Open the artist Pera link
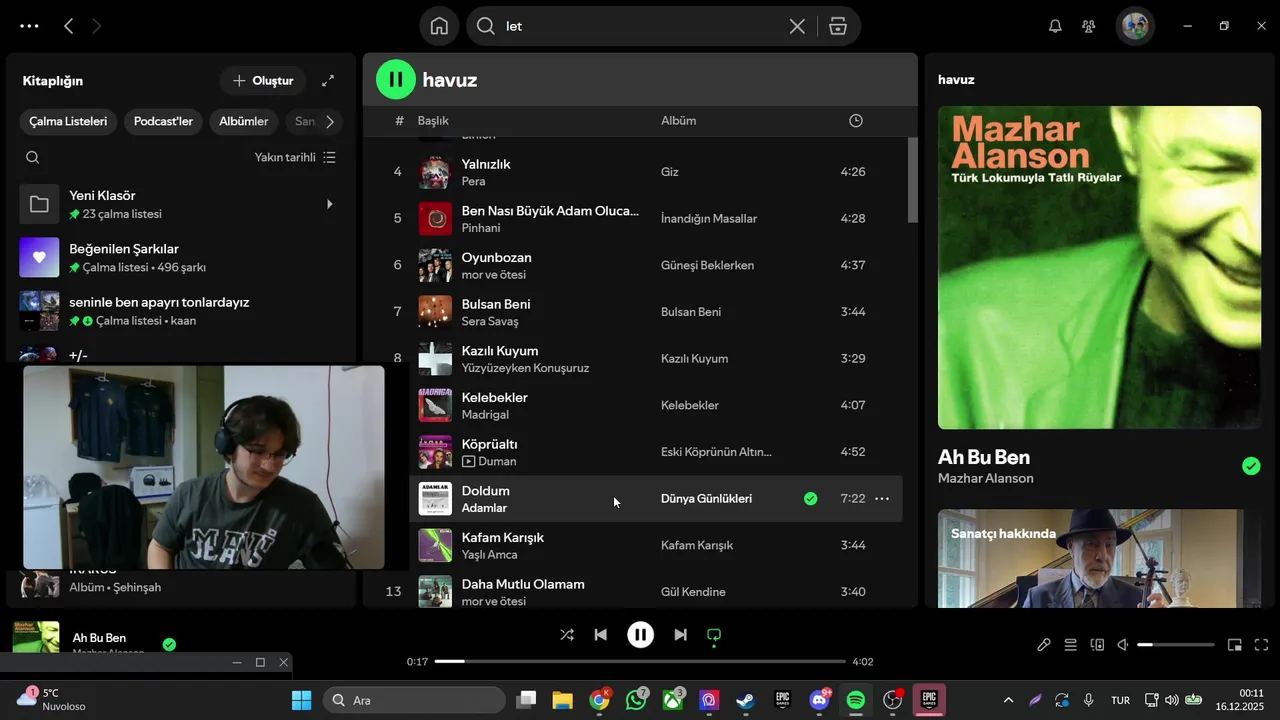Screen dimensions: 1280x720 (x=473, y=181)
